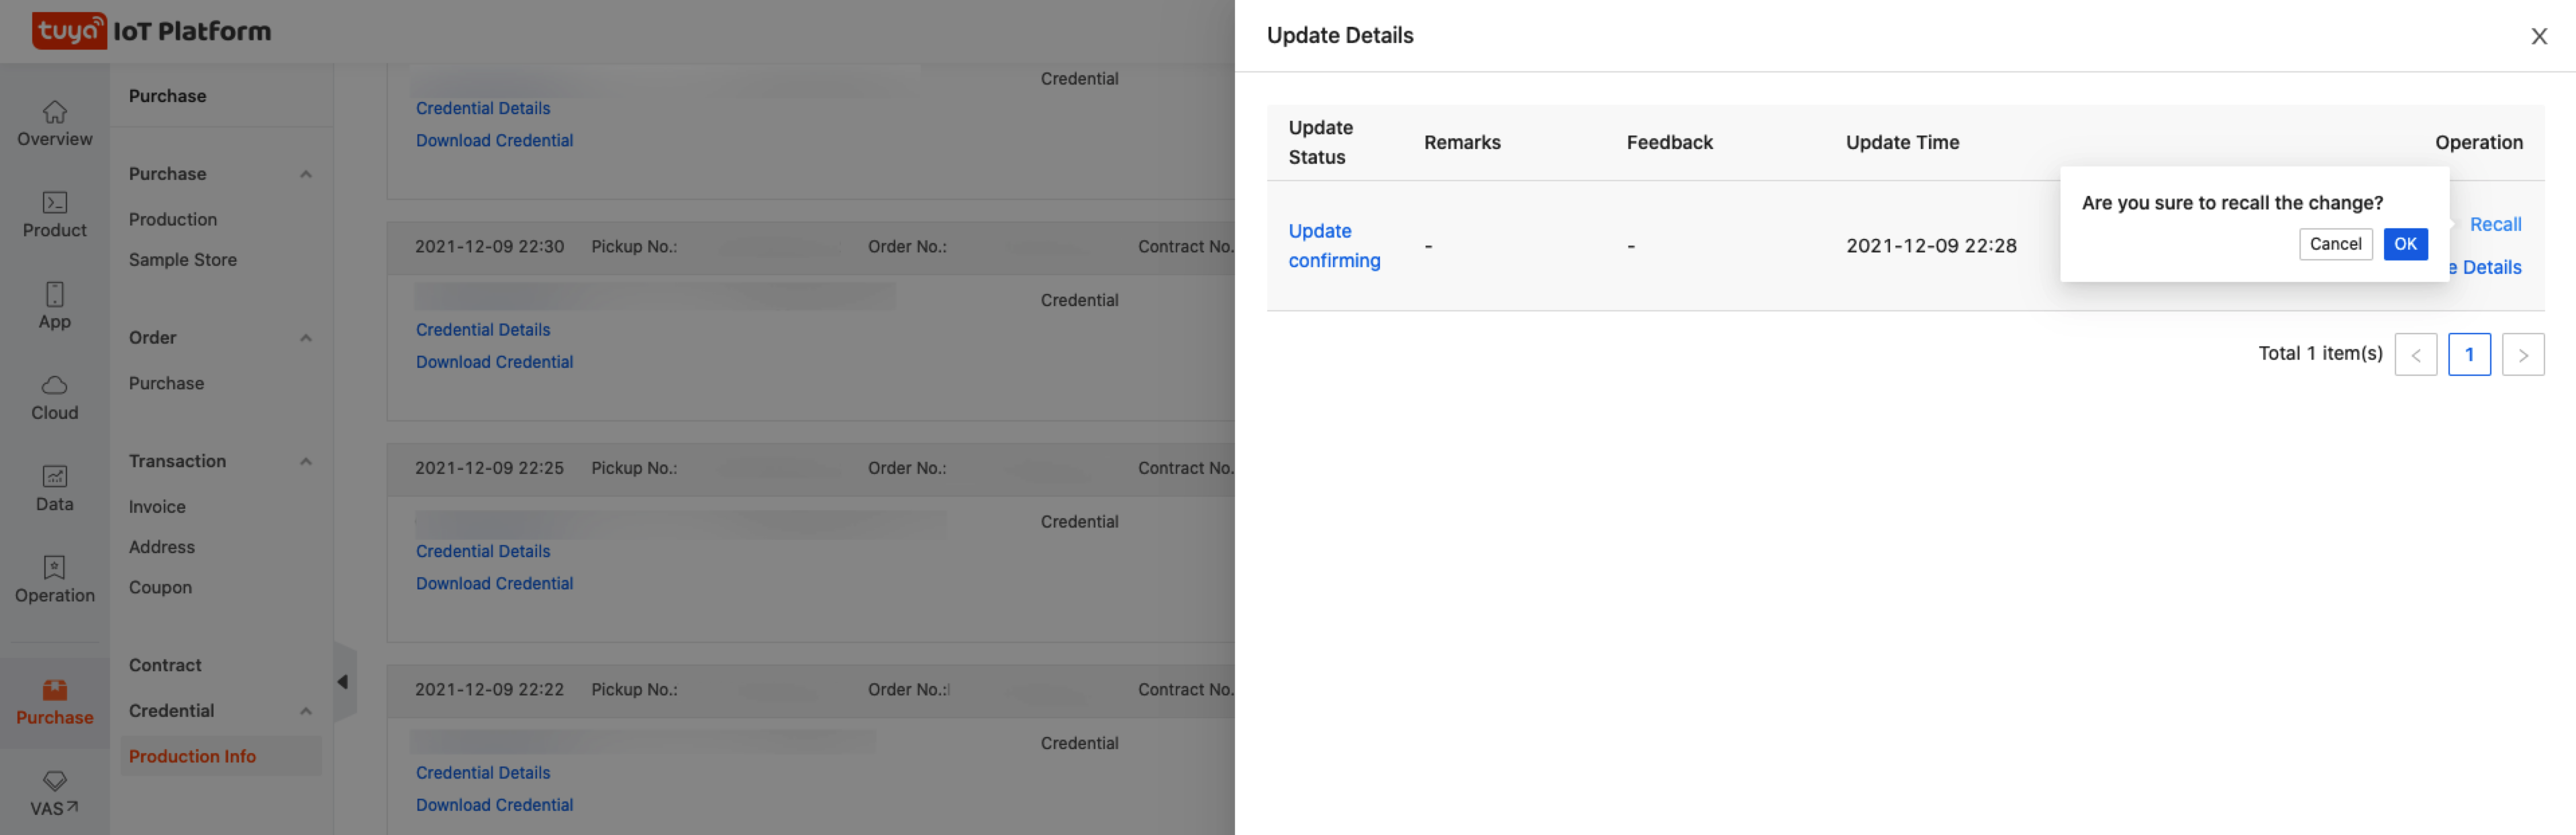Close the Update Details panel

tap(2538, 36)
